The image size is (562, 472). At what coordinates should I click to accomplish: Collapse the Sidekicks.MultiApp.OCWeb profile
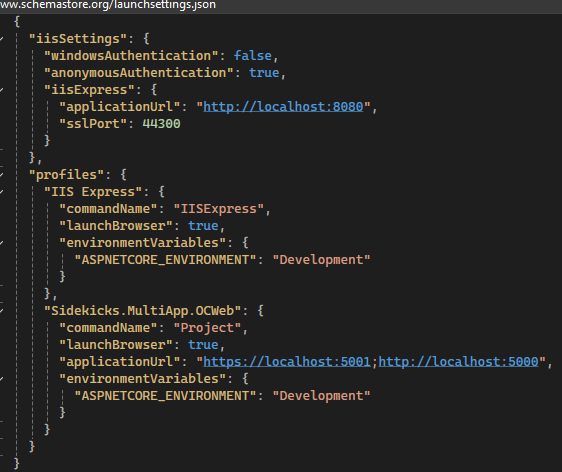(x=1, y=311)
